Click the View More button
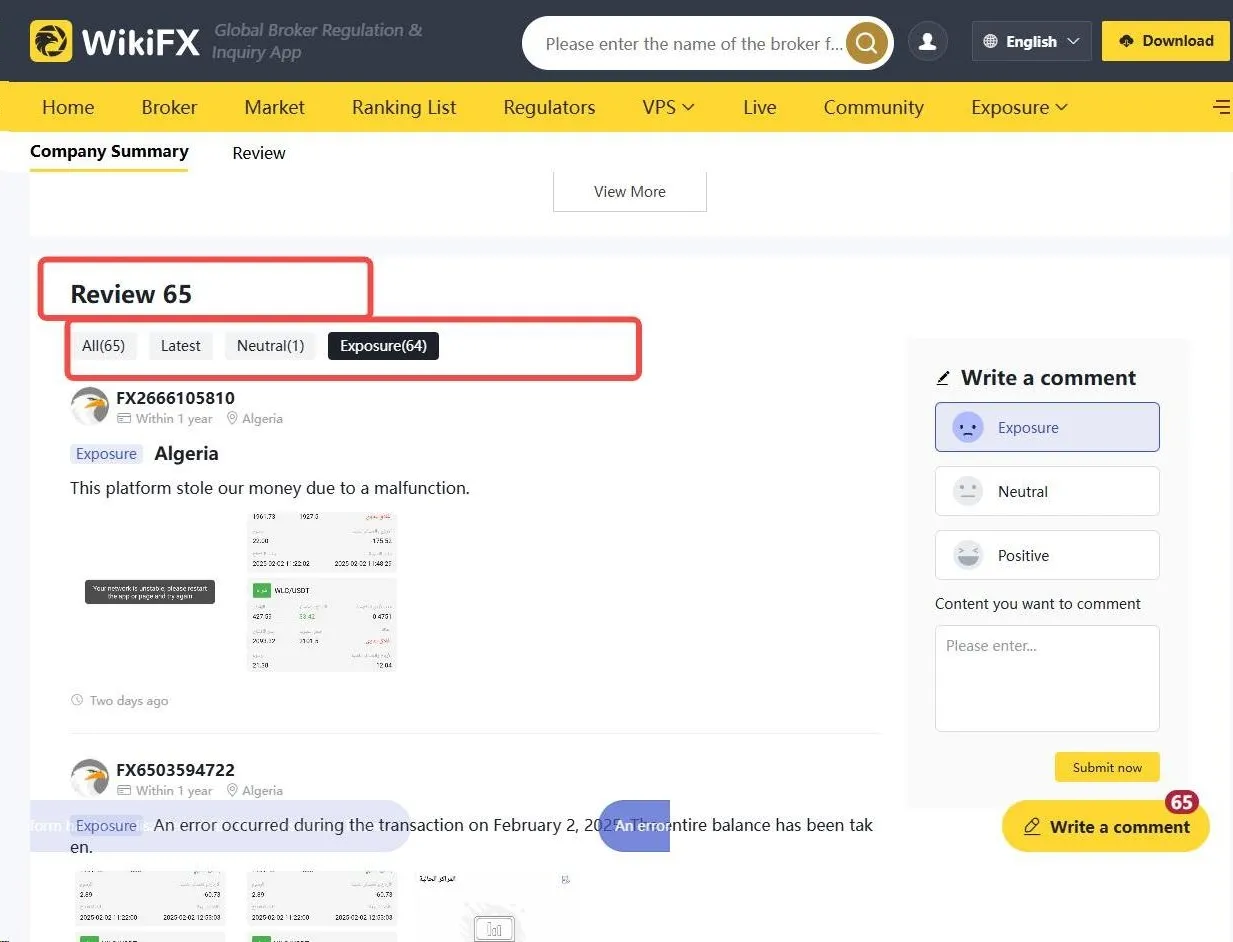1233x942 pixels. (x=630, y=191)
